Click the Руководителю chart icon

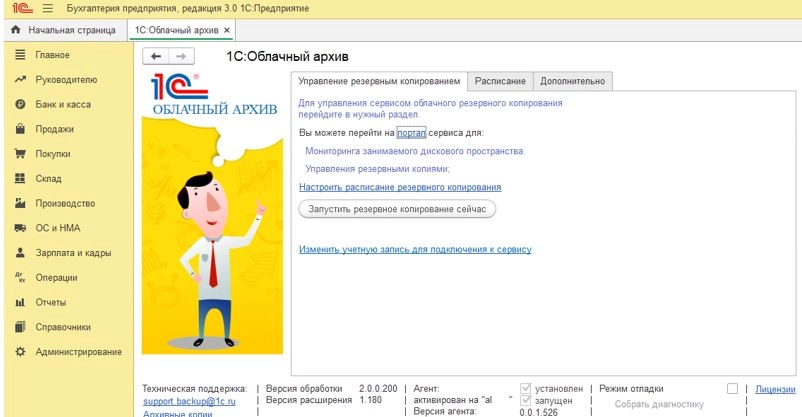[20, 79]
